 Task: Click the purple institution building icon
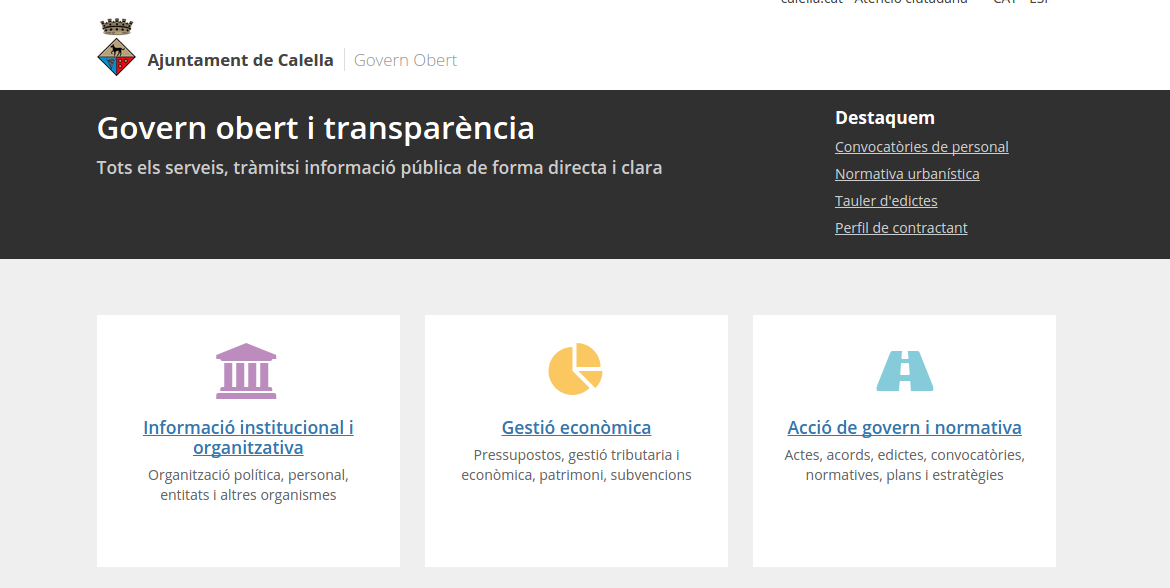coord(246,371)
